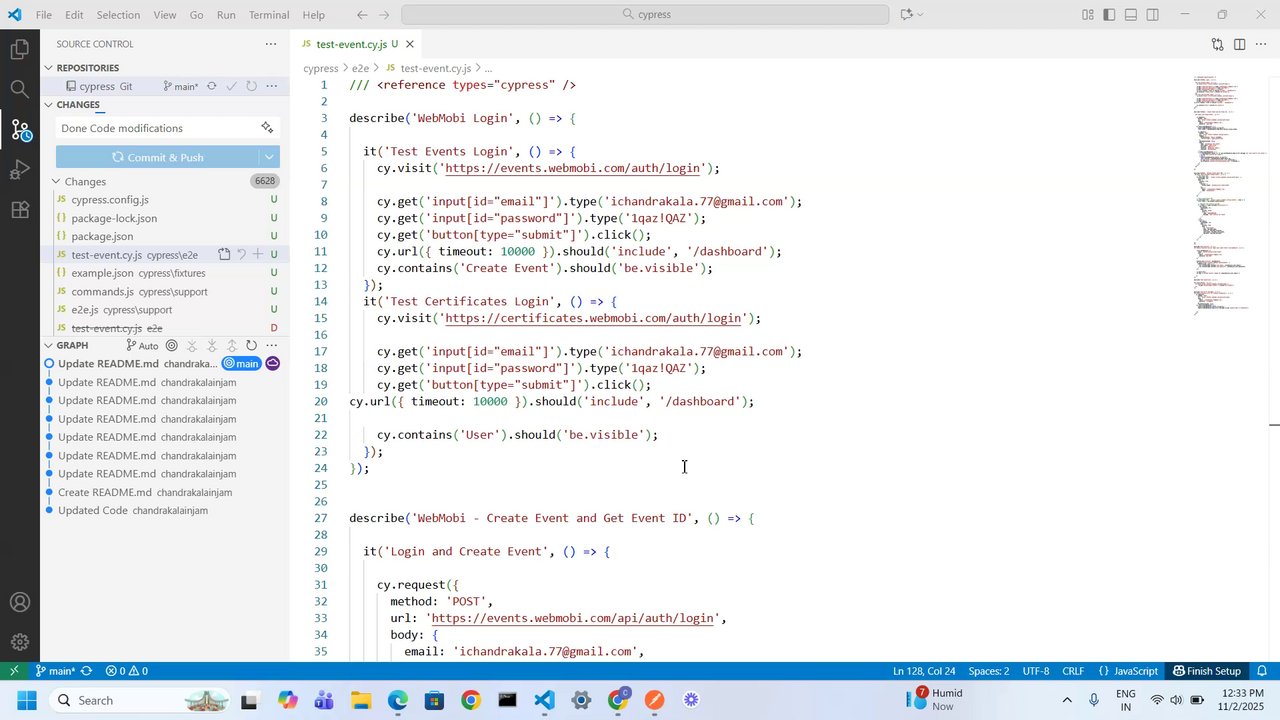Screen dimensions: 1280x720
Task: Open the Windows Start menu
Action: point(27,700)
